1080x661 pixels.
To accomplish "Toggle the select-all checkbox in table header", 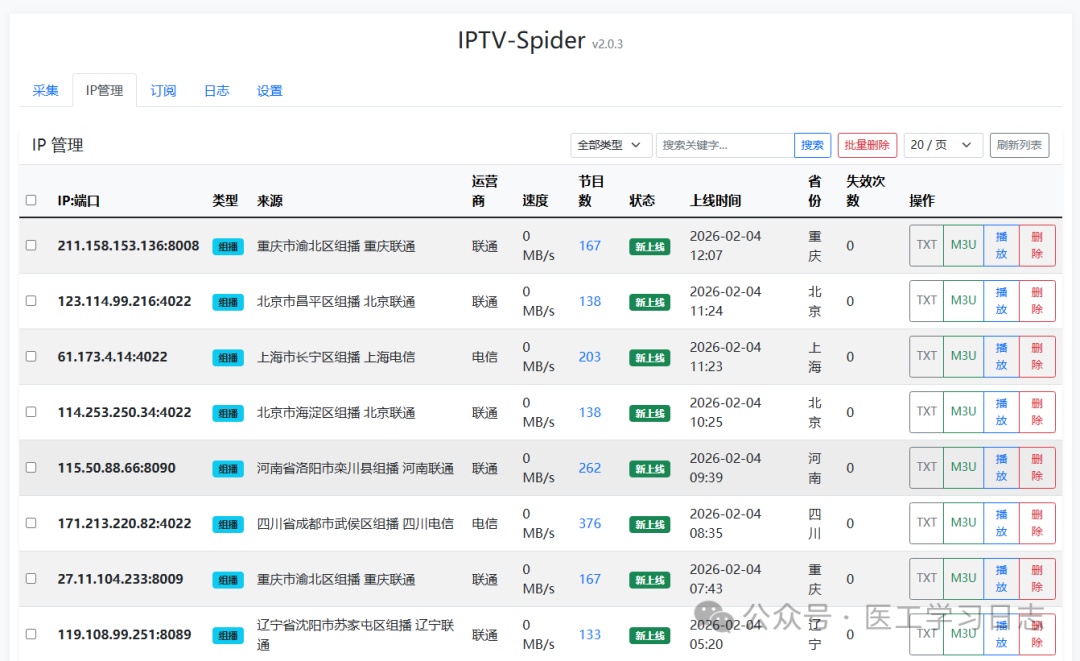I will (x=31, y=200).
